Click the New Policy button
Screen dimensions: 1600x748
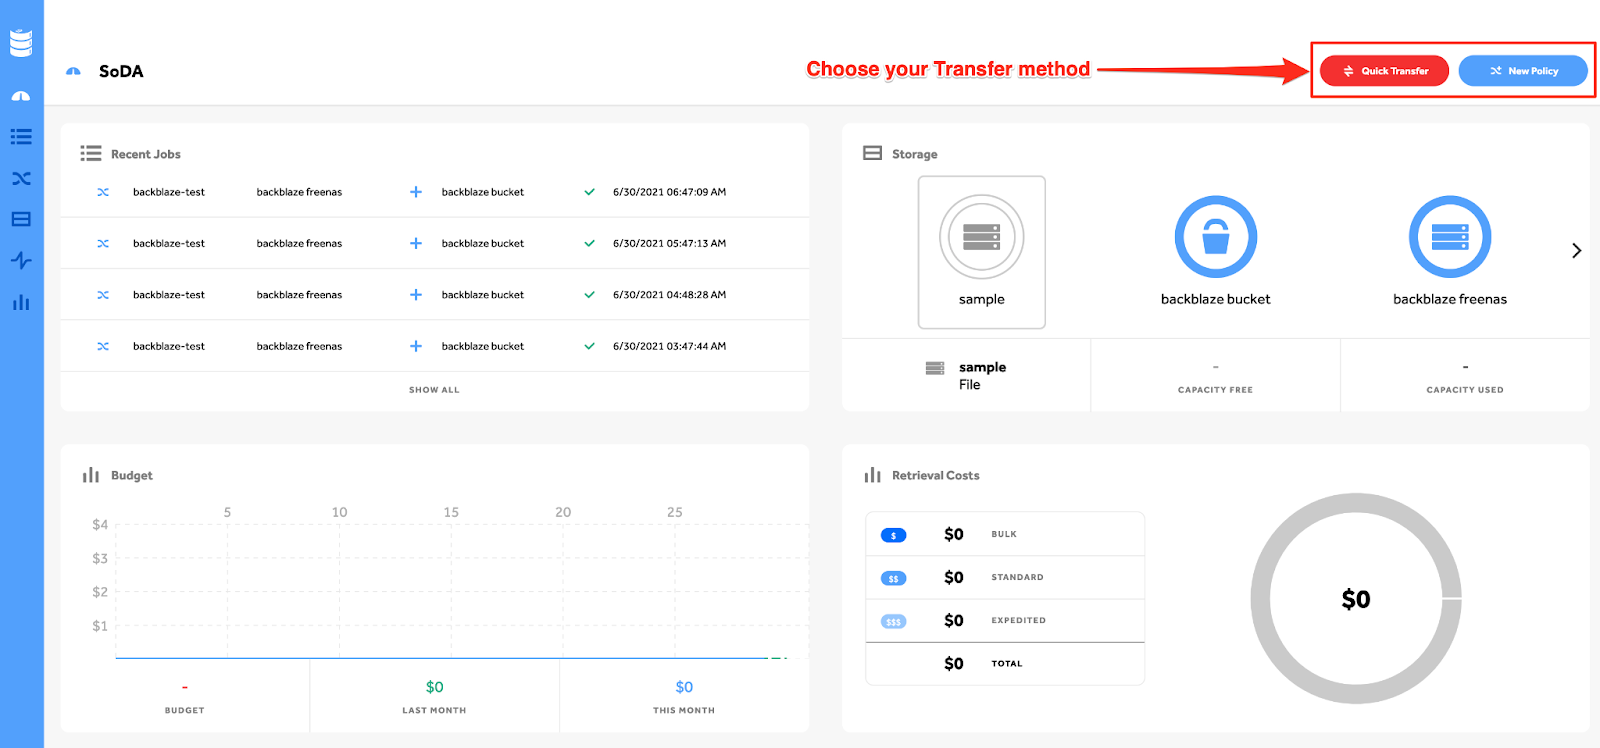(1523, 71)
